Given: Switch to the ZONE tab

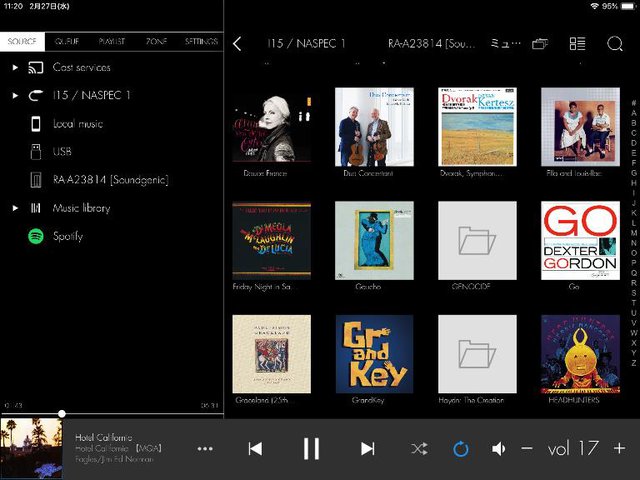Looking at the screenshot, I should pyautogui.click(x=156, y=42).
